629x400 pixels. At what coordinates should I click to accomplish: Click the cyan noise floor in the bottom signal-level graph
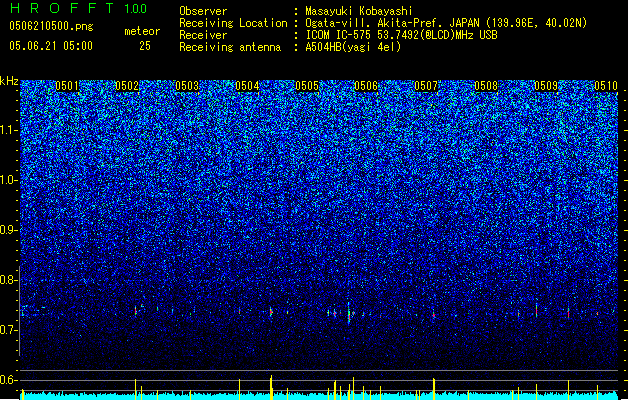pos(317,396)
